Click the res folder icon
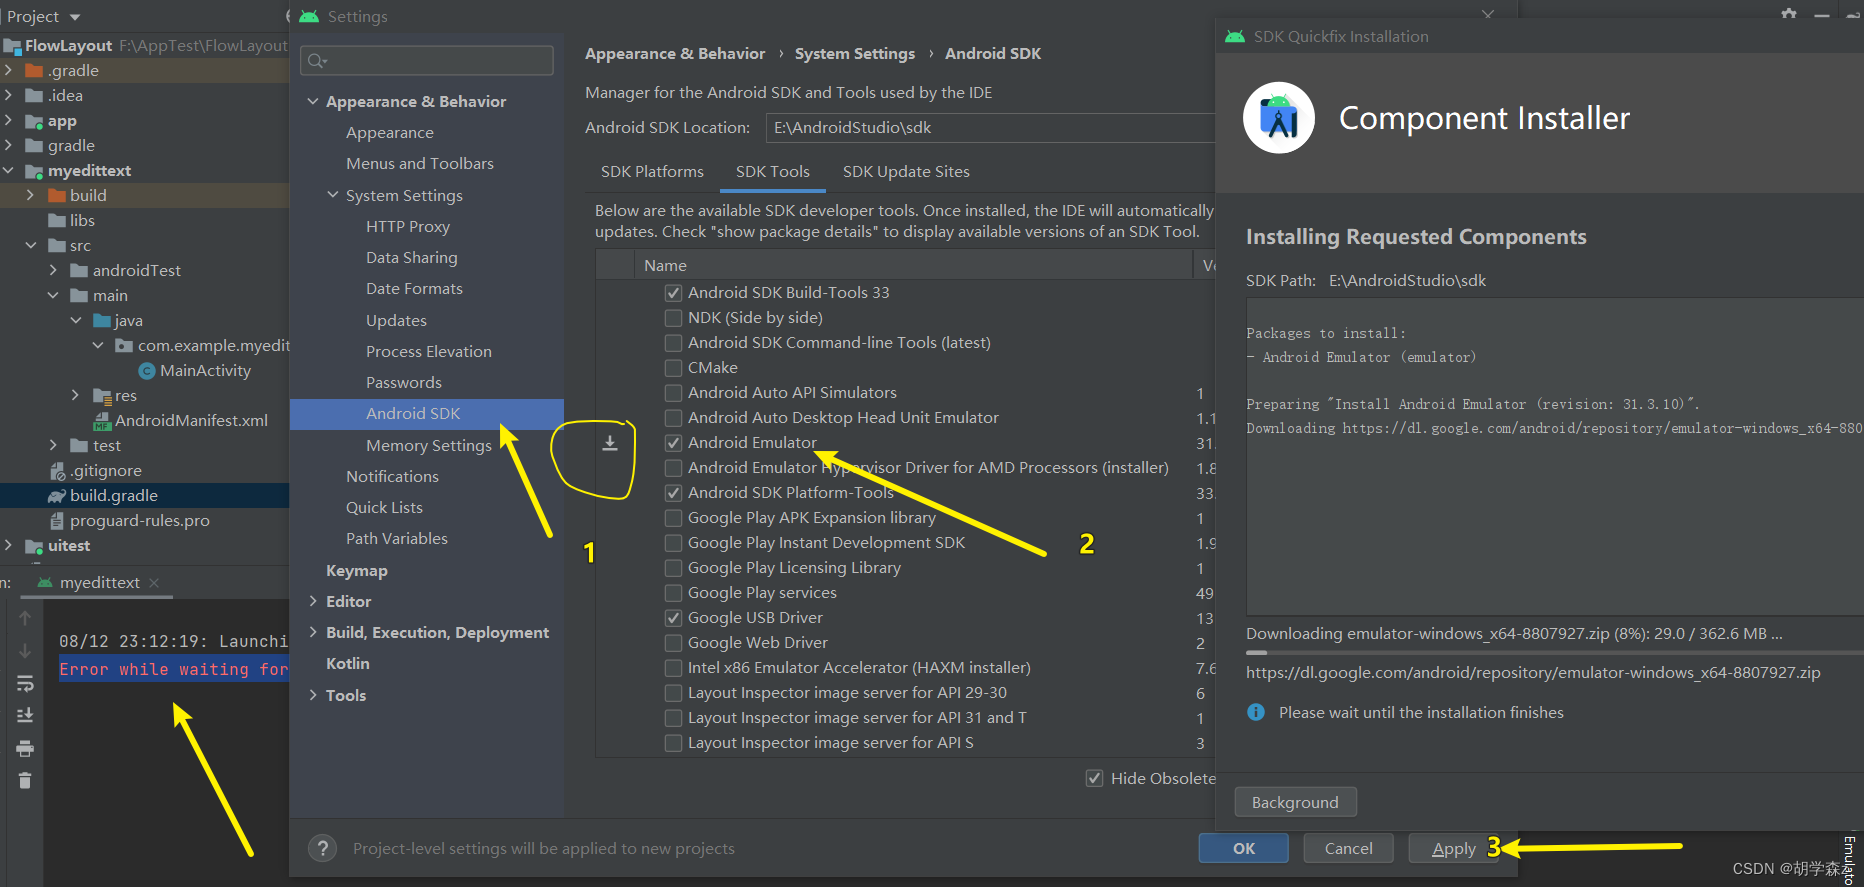Viewport: 1864px width, 887px height. pos(102,396)
